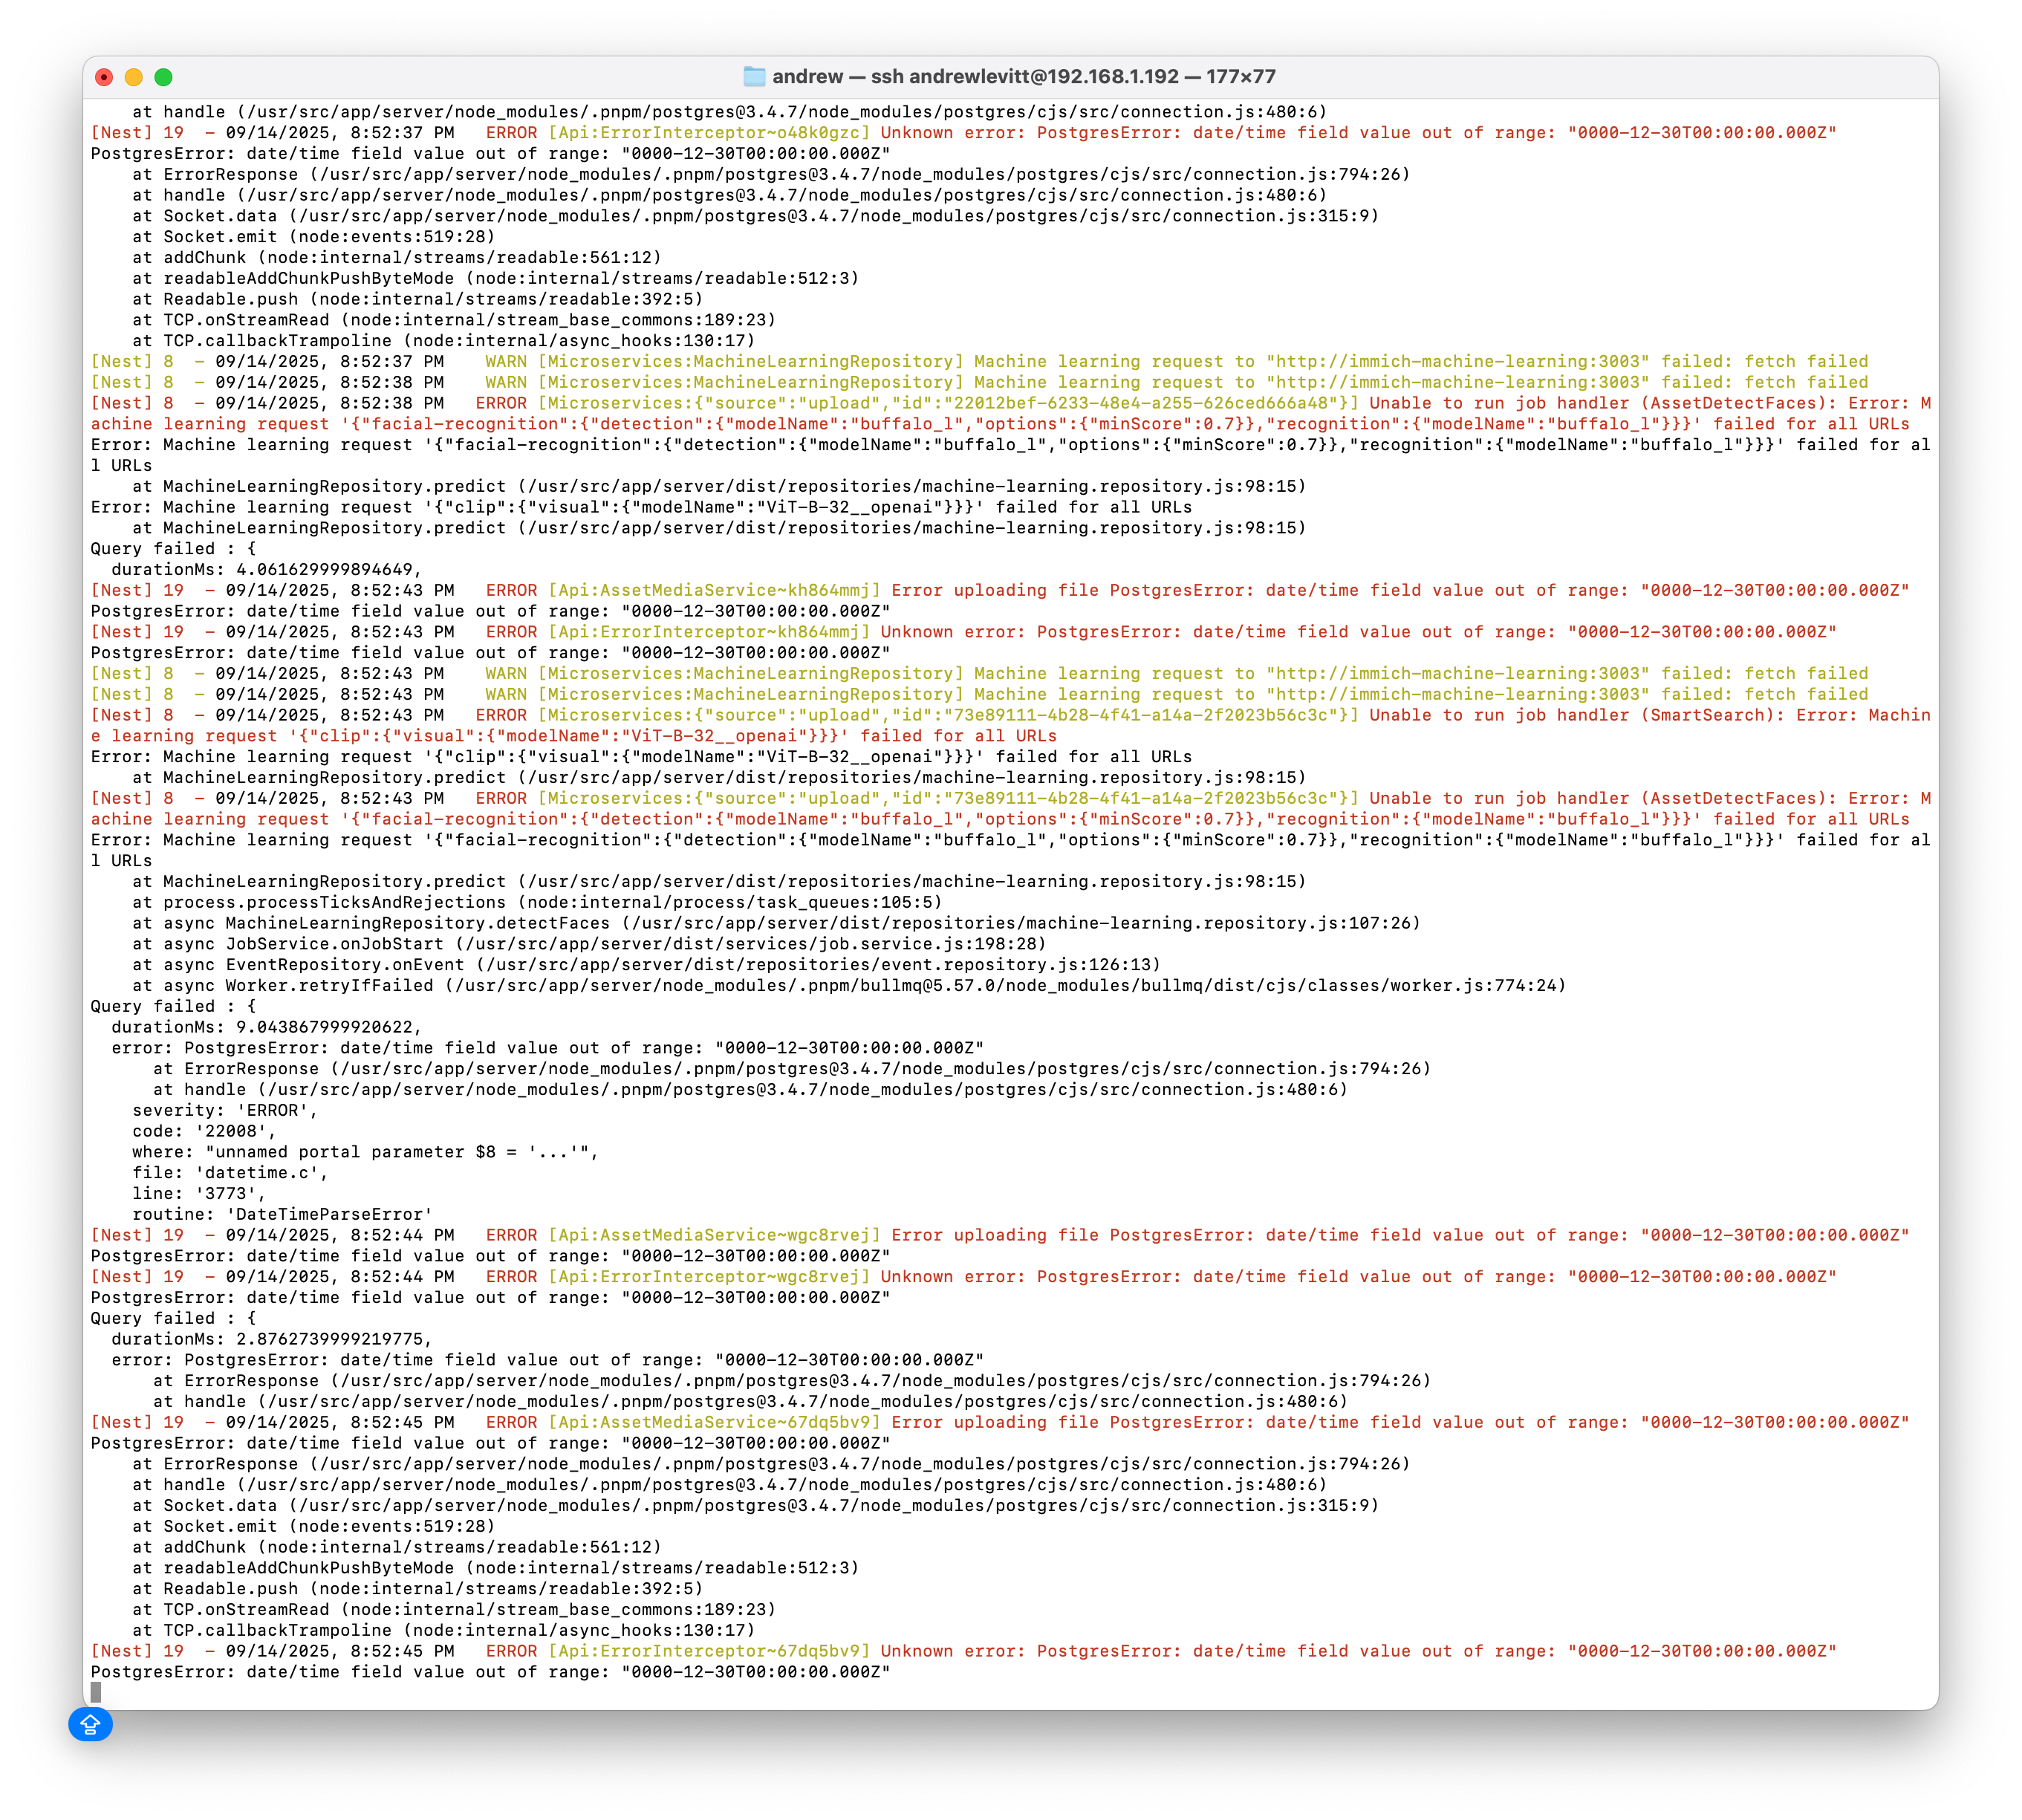Screen dimensions: 2022x1820
Task: Click the code: '22008' line
Action: pyautogui.click(x=204, y=1131)
